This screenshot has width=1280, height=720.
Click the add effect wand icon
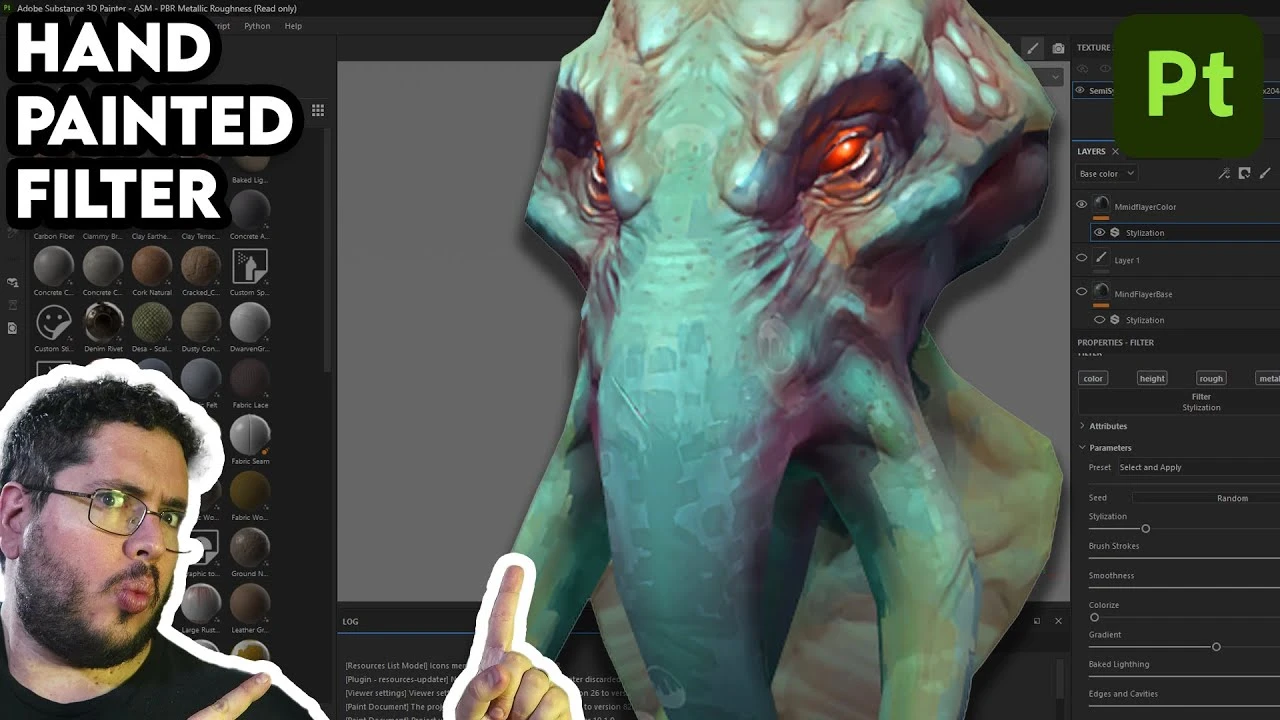1224,174
